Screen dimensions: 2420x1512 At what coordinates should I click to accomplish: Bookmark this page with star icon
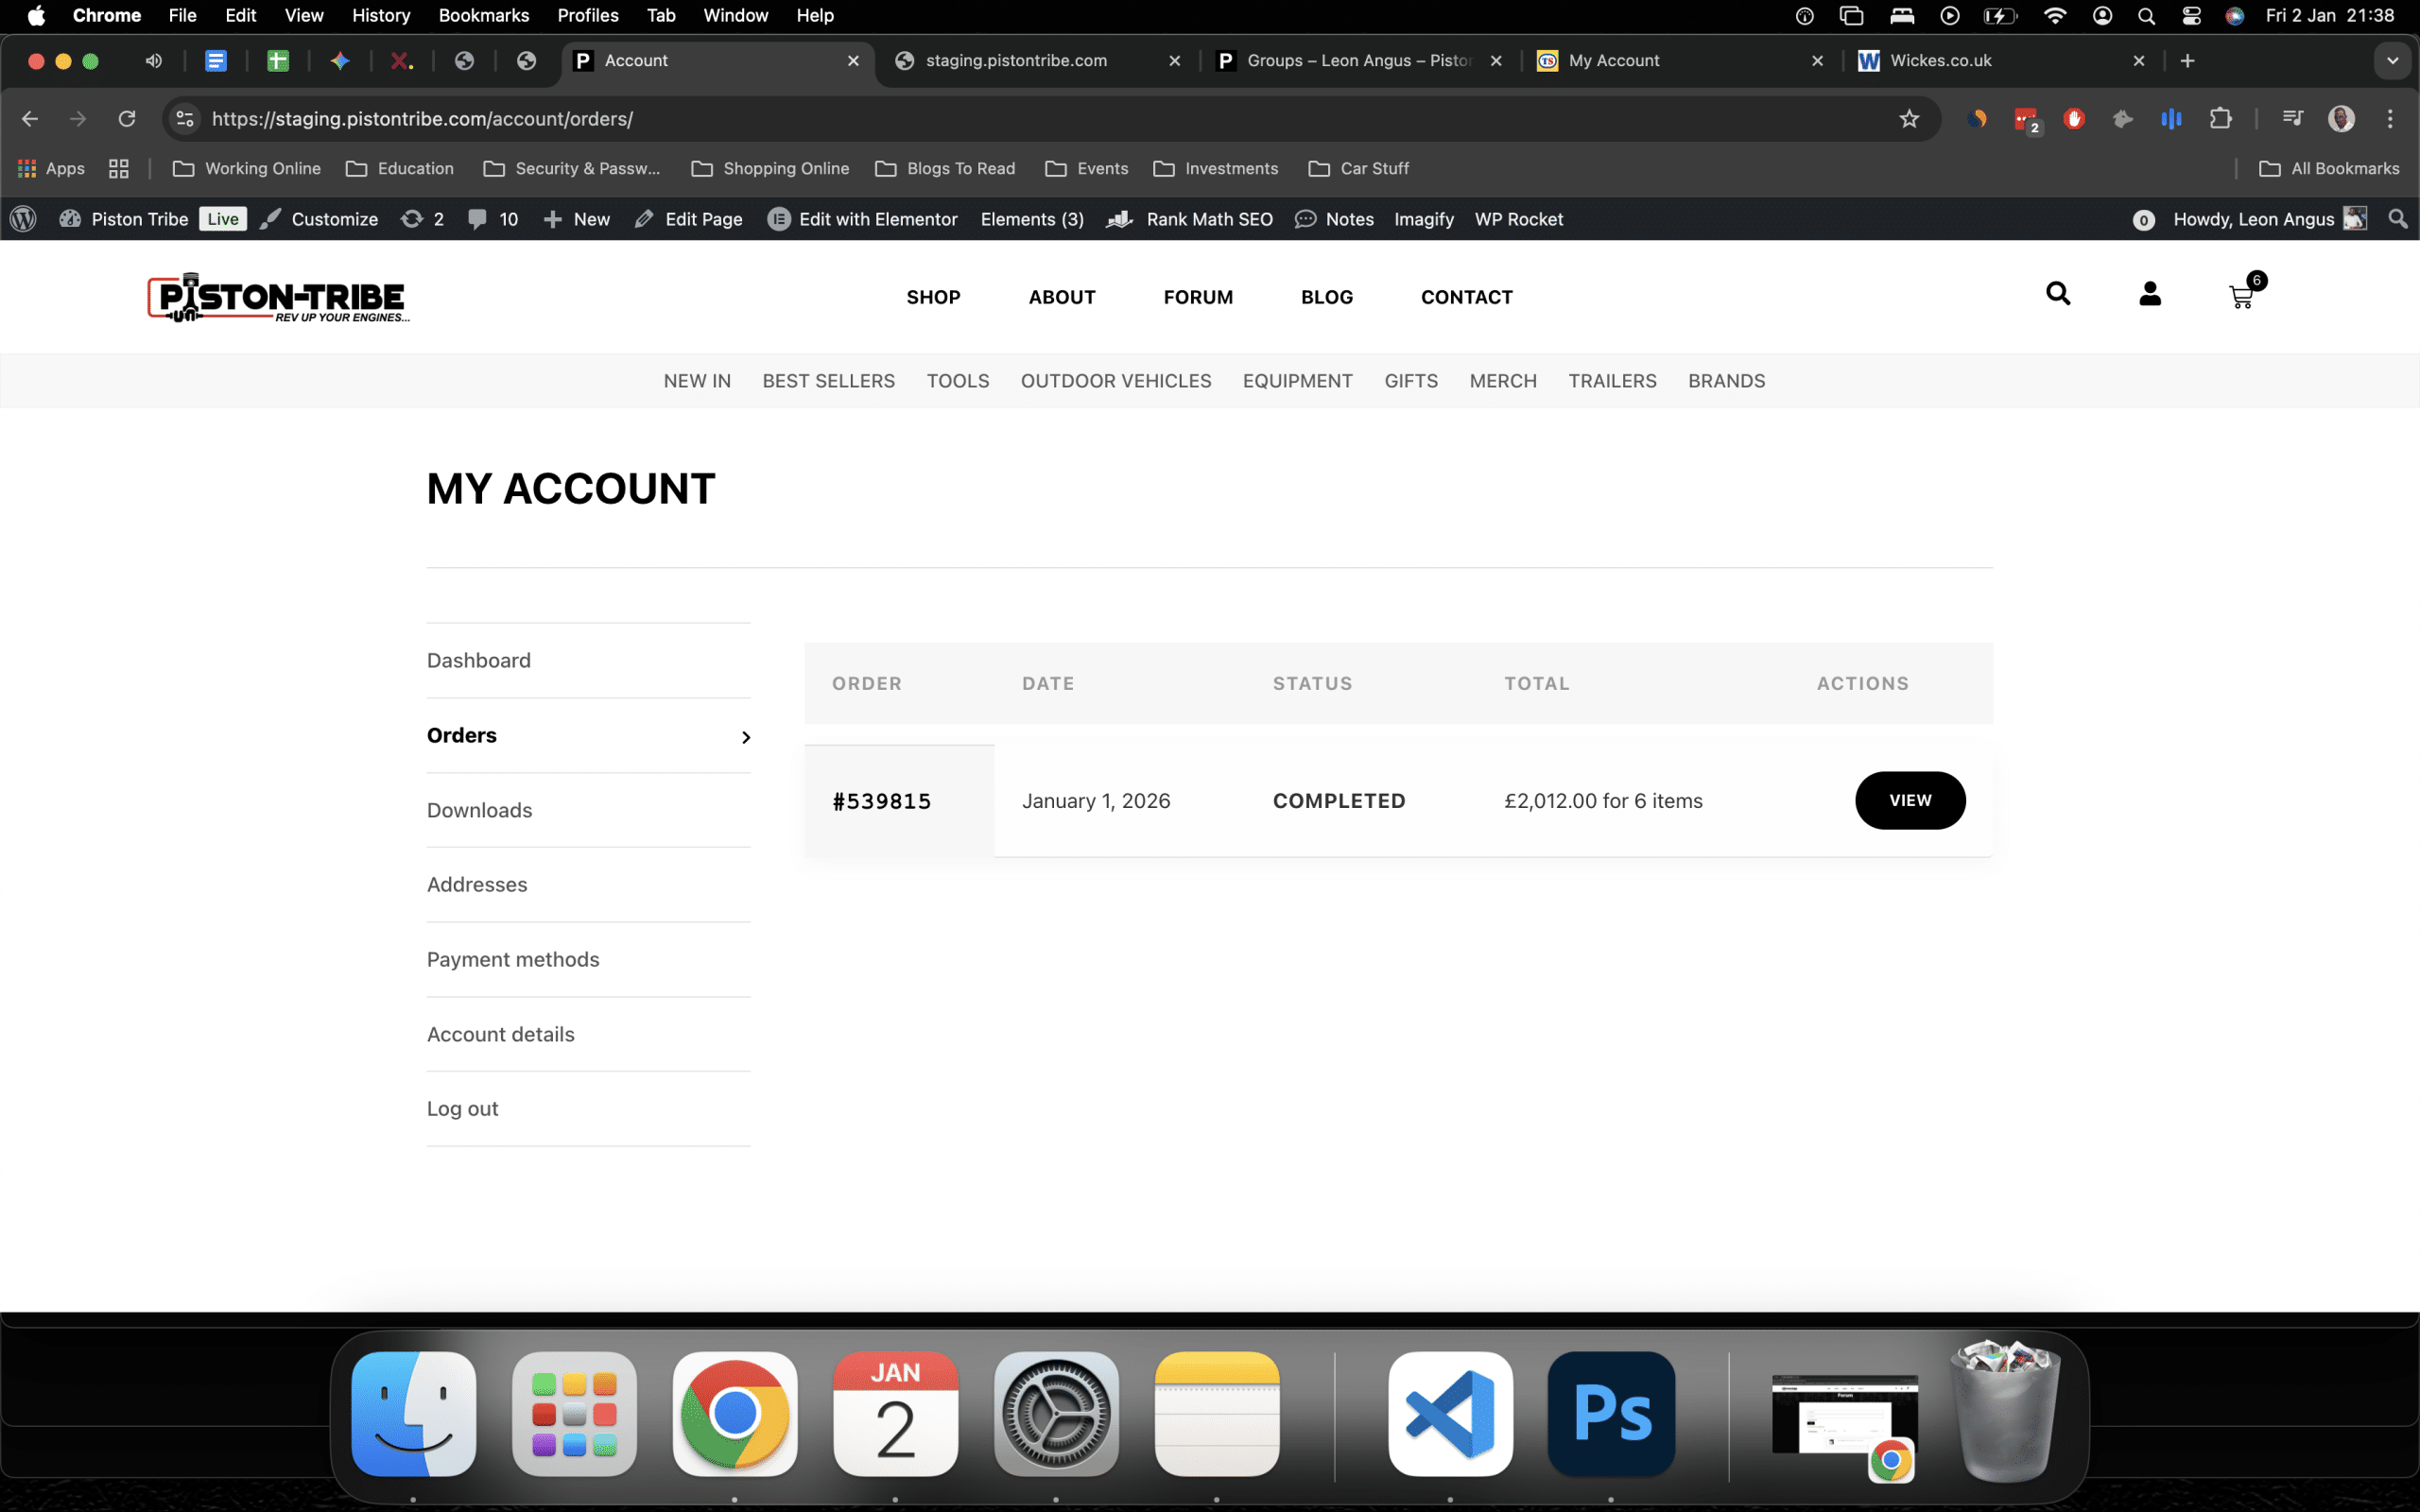tap(1909, 119)
